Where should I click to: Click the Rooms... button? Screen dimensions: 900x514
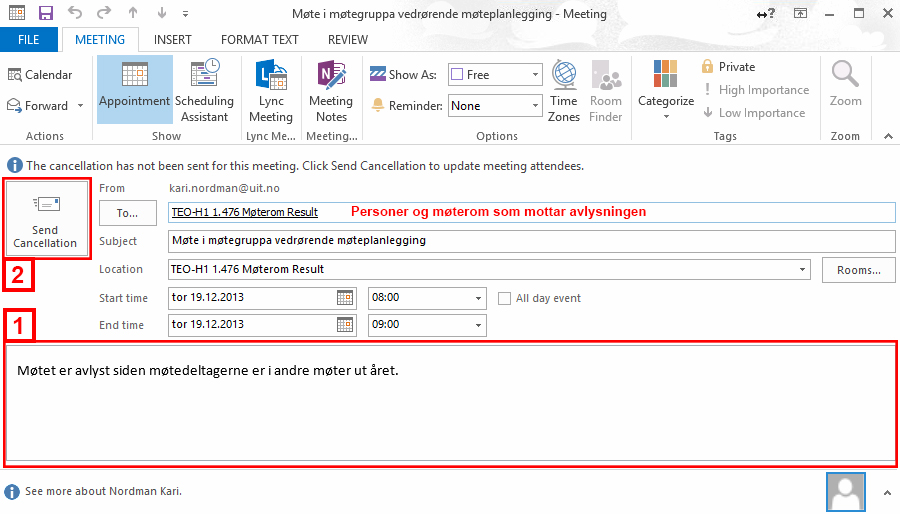[x=858, y=270]
